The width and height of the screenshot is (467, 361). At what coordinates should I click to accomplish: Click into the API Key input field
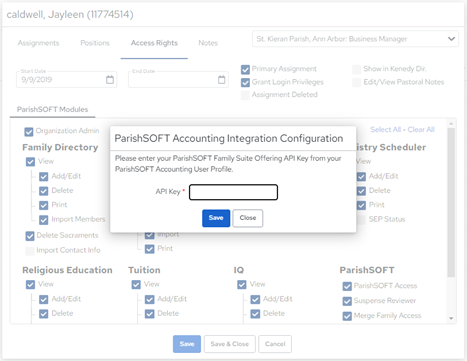pyautogui.click(x=233, y=192)
